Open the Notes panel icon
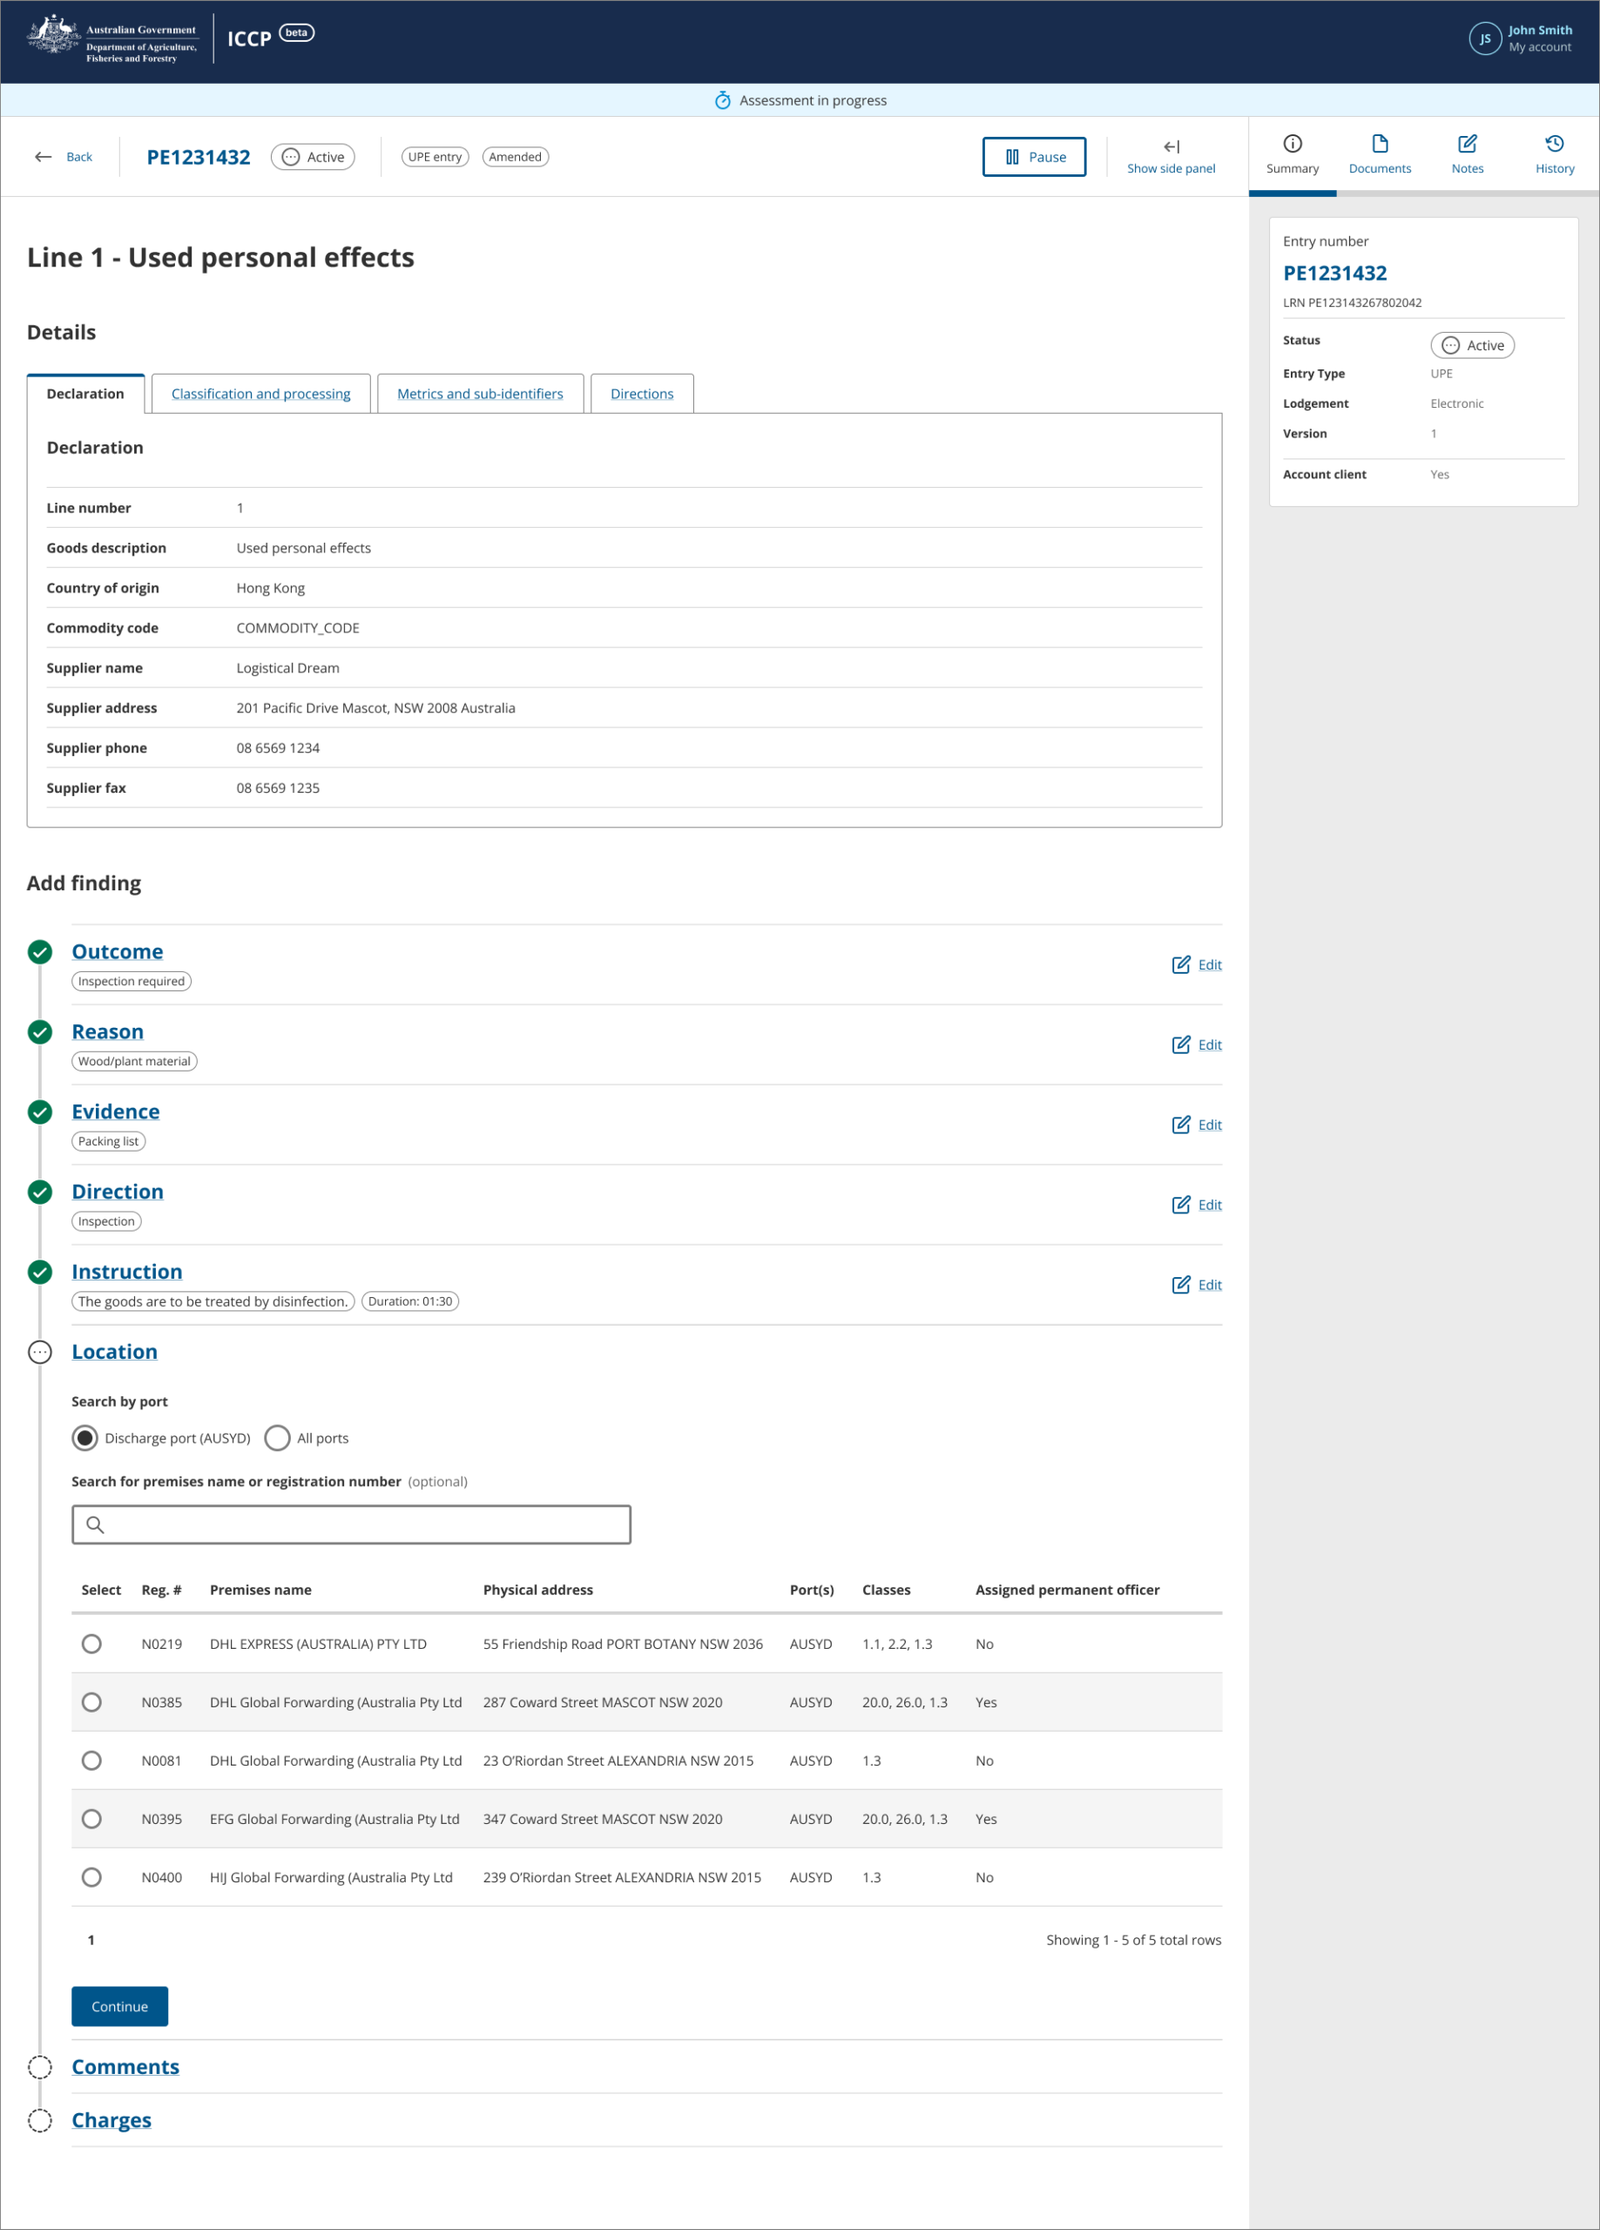1600x2230 pixels. tap(1467, 144)
